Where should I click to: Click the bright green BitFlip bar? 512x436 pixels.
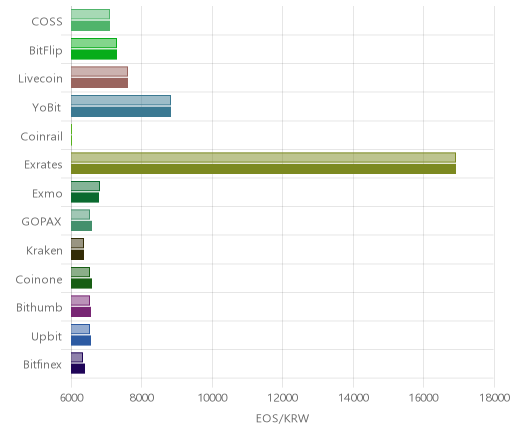tap(94, 55)
